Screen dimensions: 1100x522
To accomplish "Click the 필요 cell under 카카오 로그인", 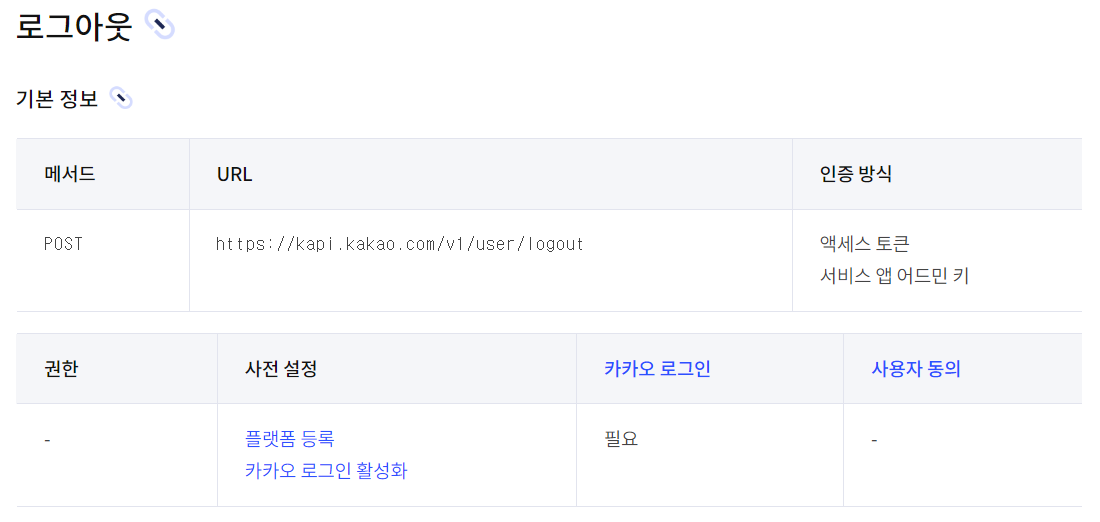I will click(622, 439).
